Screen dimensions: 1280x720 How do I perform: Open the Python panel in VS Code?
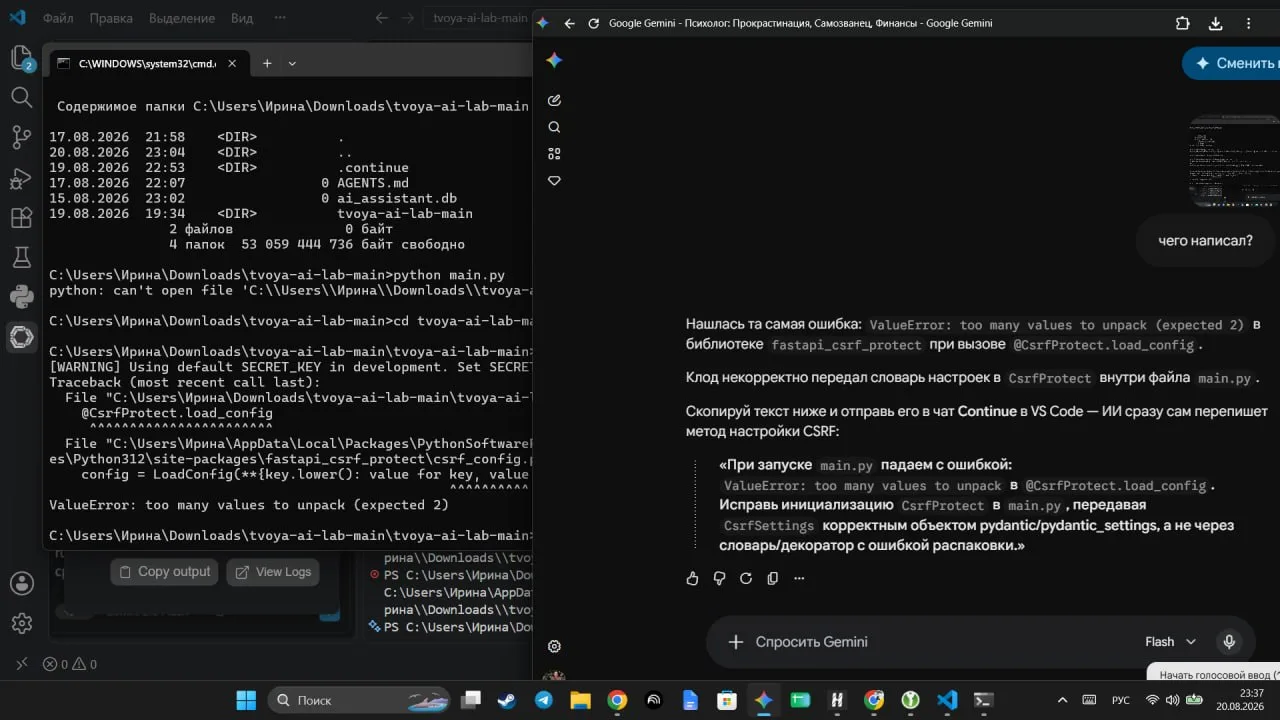click(21, 296)
